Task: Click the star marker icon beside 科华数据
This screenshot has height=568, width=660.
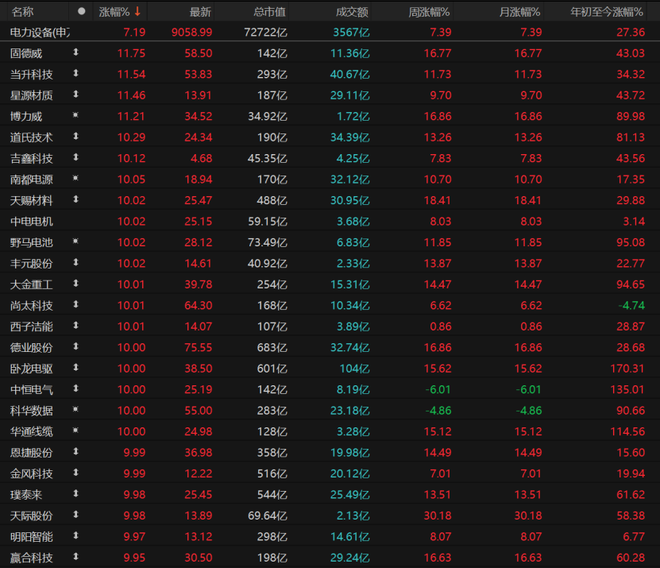Action: (x=76, y=409)
